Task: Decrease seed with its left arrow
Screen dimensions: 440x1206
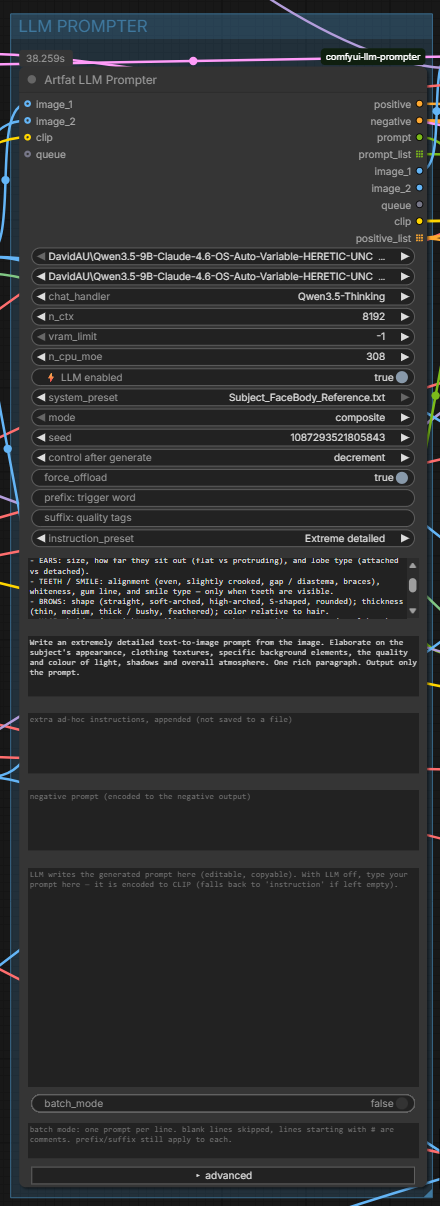Action: pos(40,437)
